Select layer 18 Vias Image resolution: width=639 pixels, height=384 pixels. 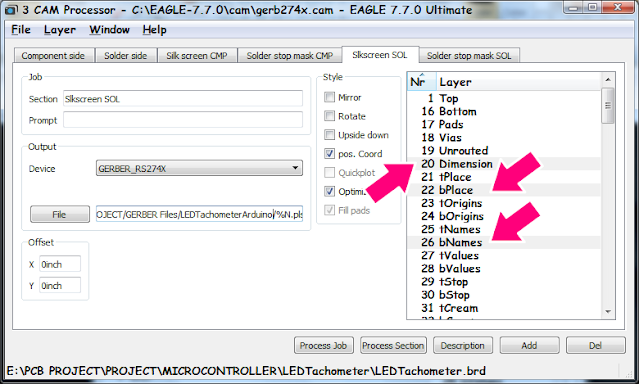click(504, 137)
